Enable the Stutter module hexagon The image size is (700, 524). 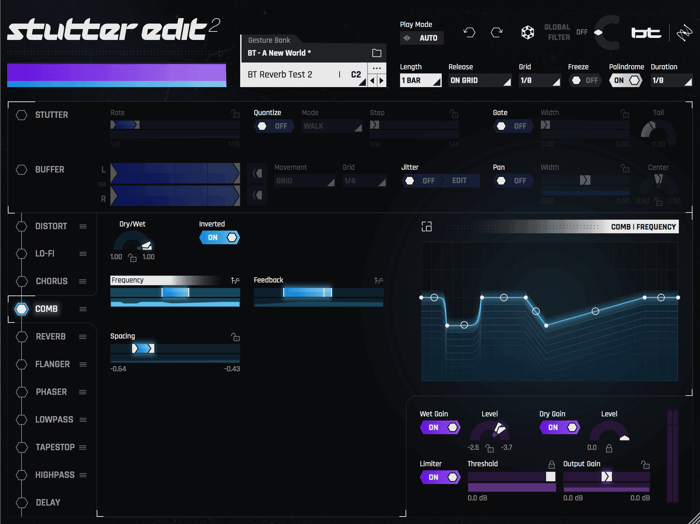coord(21,115)
